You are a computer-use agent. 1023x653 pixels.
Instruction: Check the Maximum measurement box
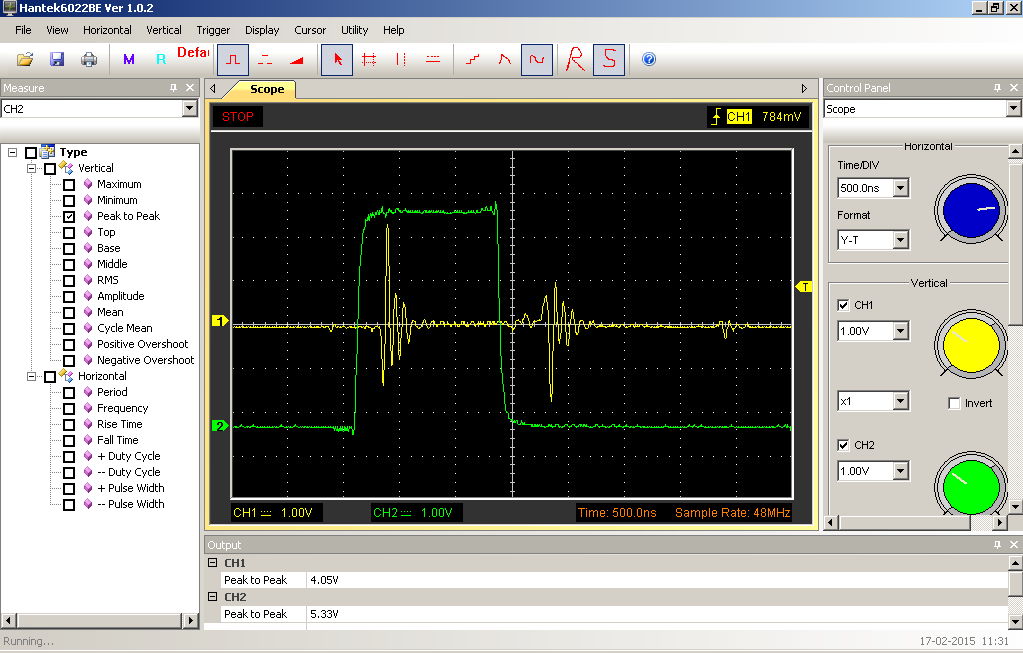[x=69, y=185]
